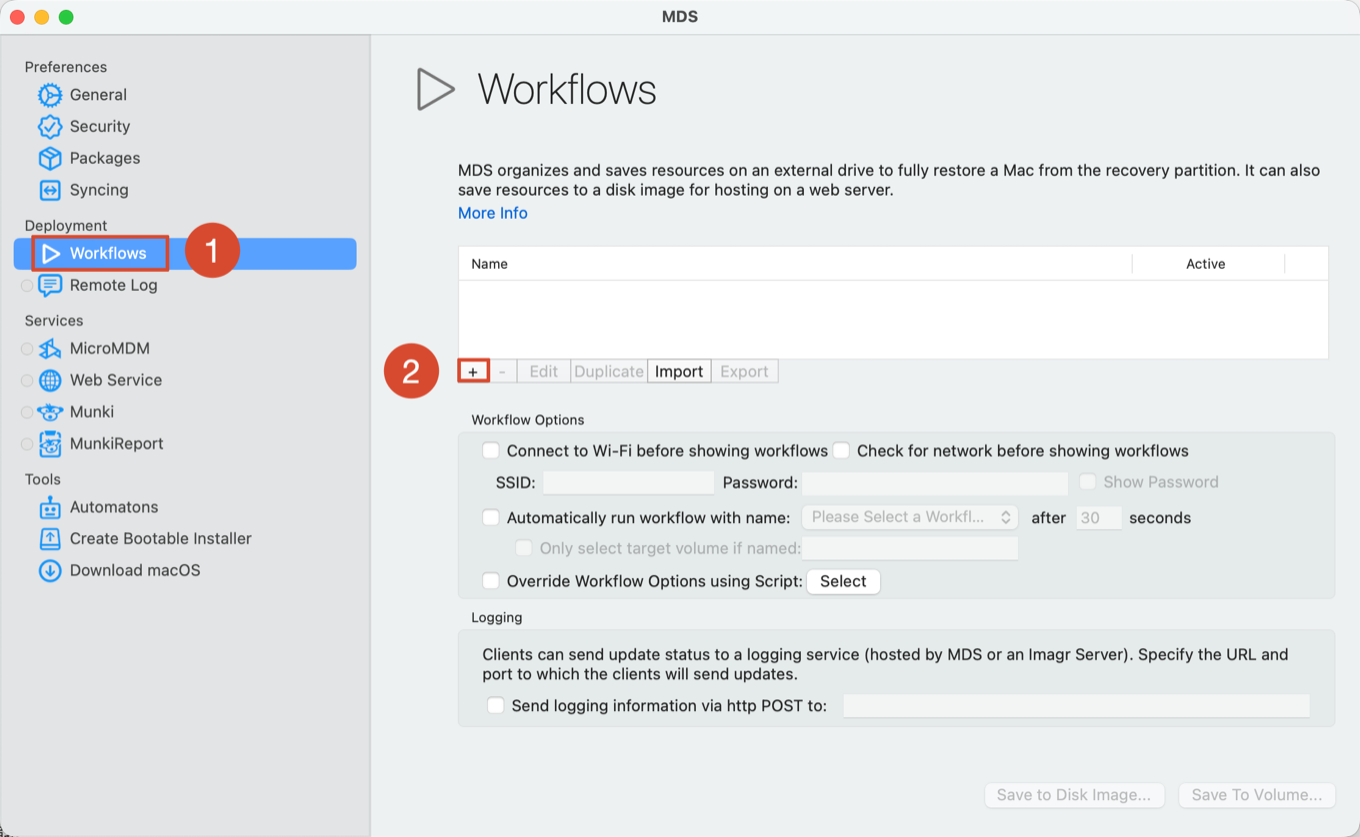Click the target volume name field
The image size is (1360, 837).
coord(910,548)
